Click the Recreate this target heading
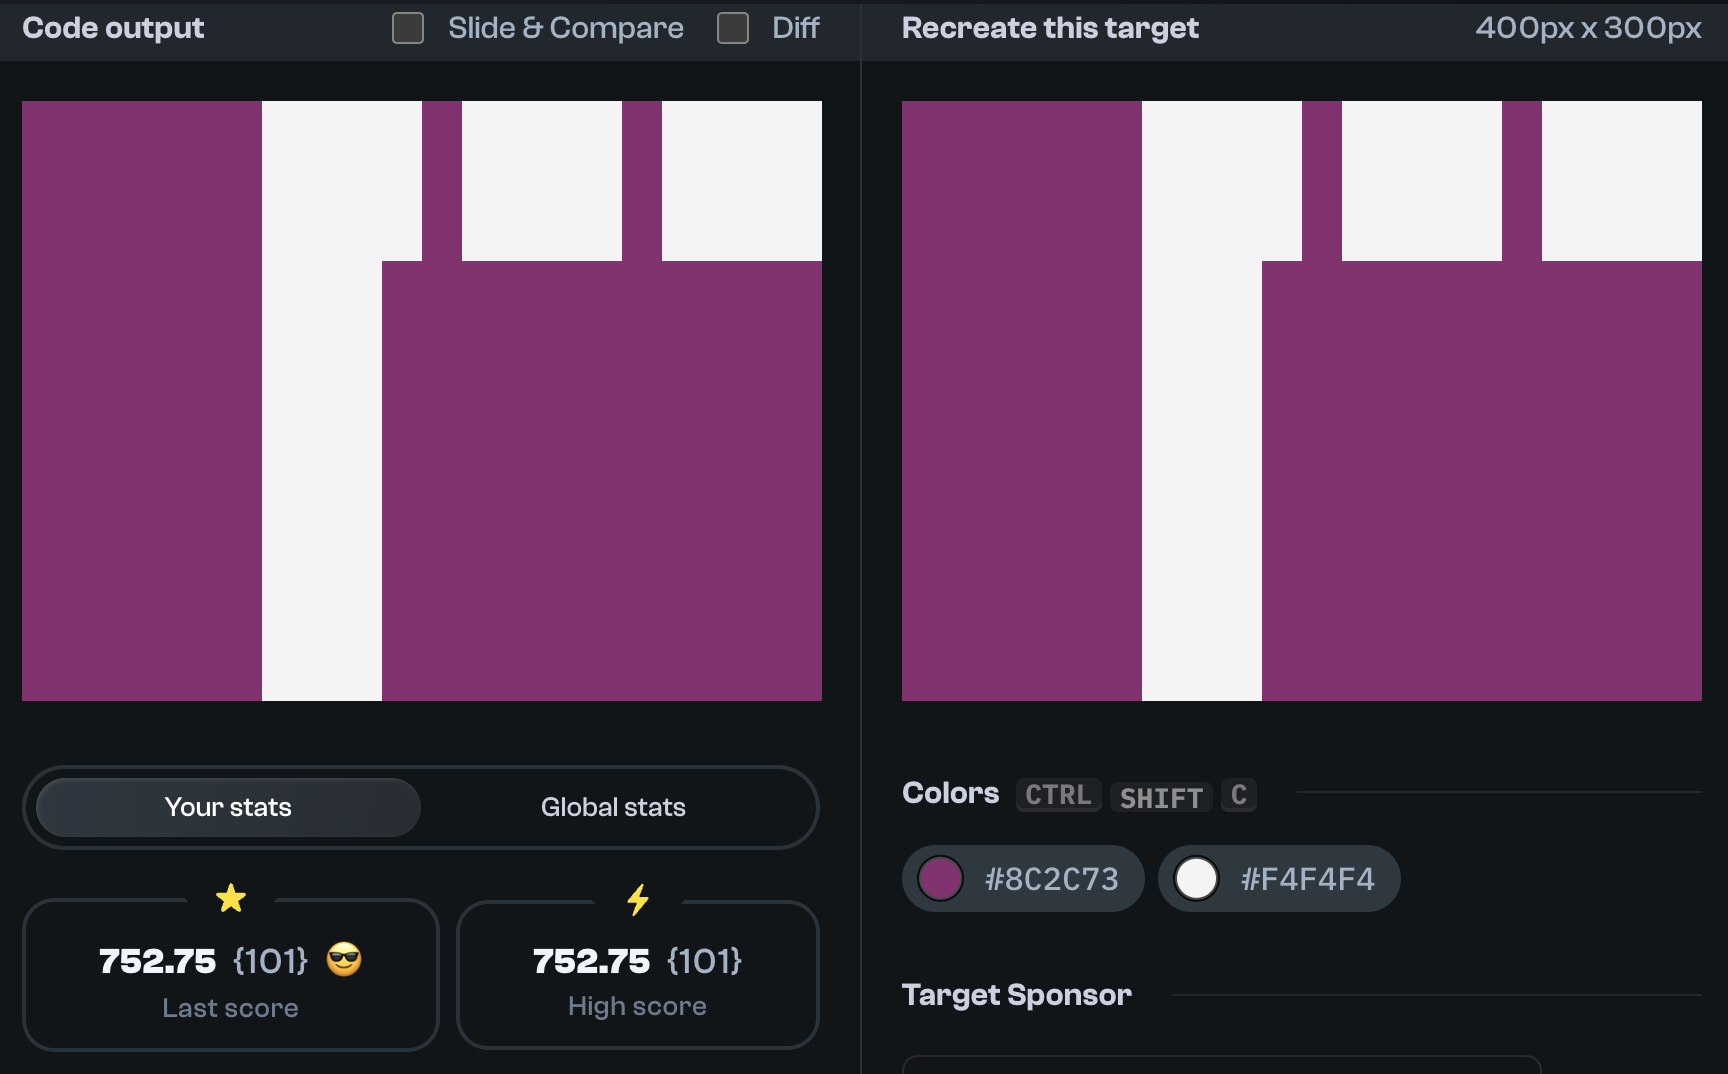The height and width of the screenshot is (1074, 1728). point(1050,28)
